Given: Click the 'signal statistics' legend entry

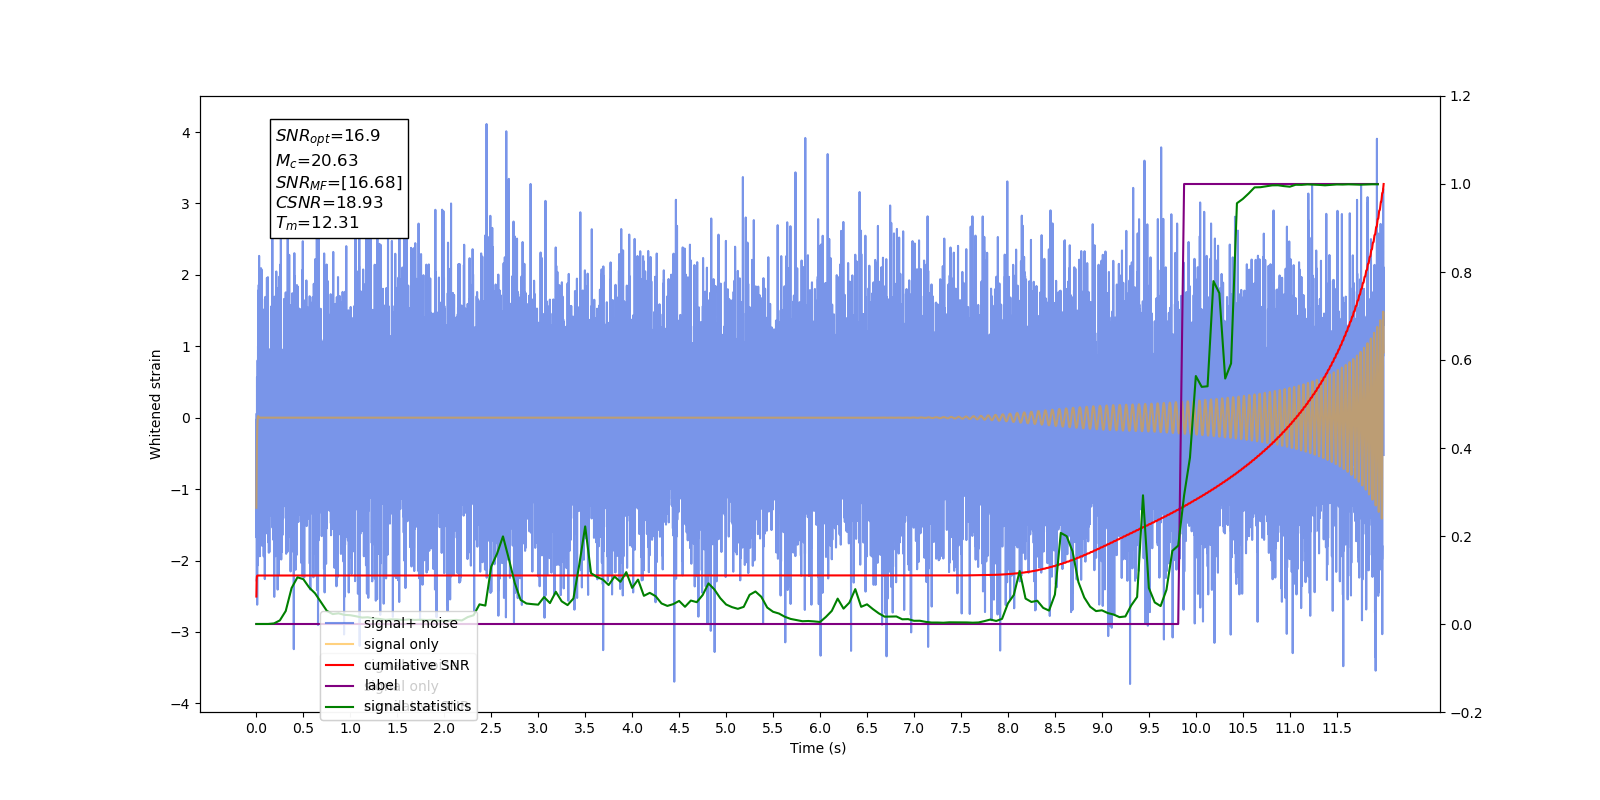Looking at the screenshot, I should click(x=398, y=706).
